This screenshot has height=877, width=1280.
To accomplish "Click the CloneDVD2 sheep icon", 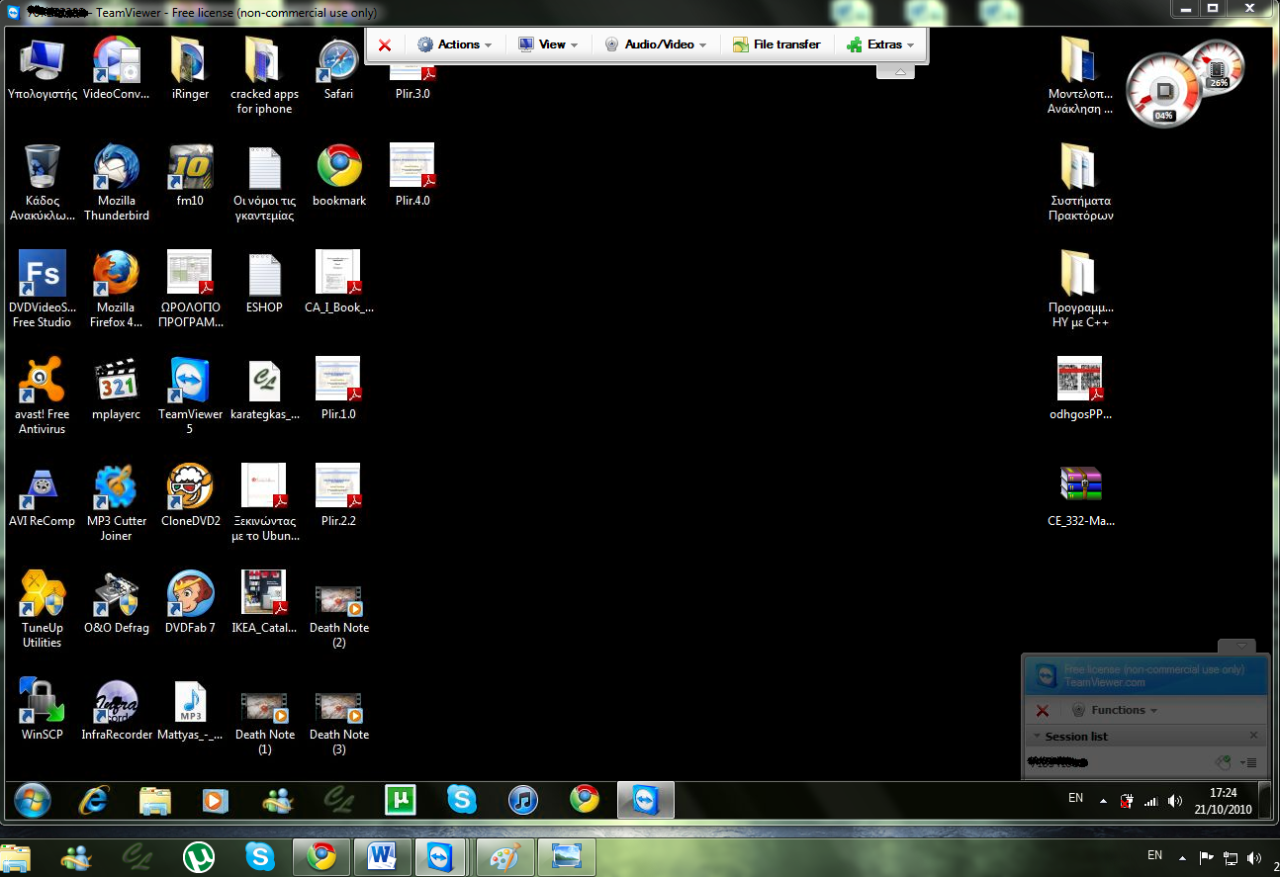I will (x=190, y=487).
